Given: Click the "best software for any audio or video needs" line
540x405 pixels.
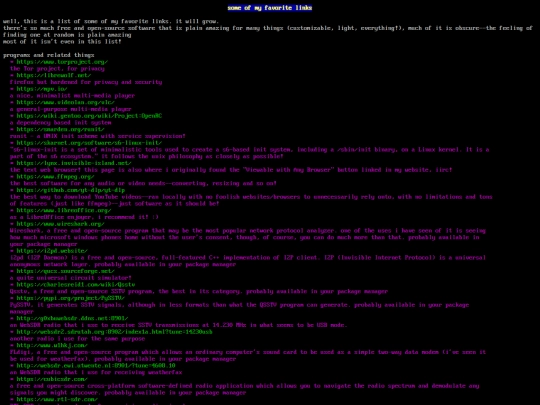Looking at the screenshot, I should (143, 184).
